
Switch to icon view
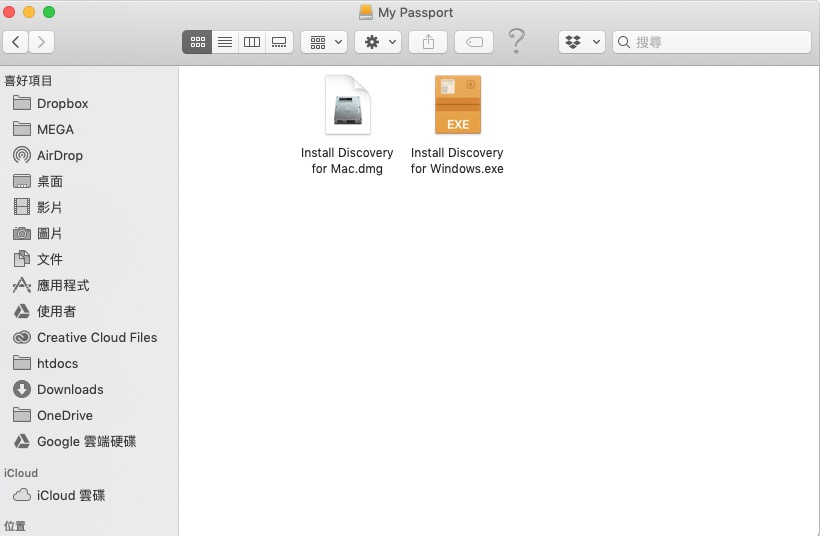tap(197, 42)
